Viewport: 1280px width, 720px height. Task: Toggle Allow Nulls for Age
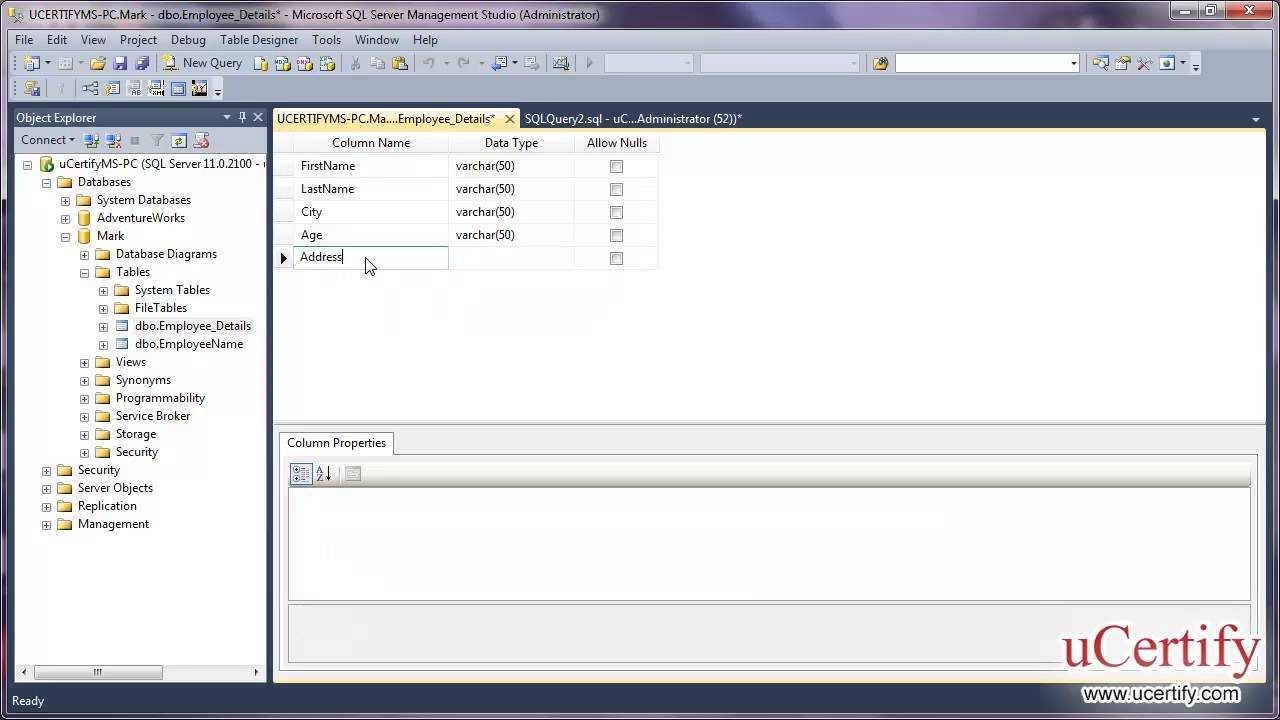[x=616, y=235]
